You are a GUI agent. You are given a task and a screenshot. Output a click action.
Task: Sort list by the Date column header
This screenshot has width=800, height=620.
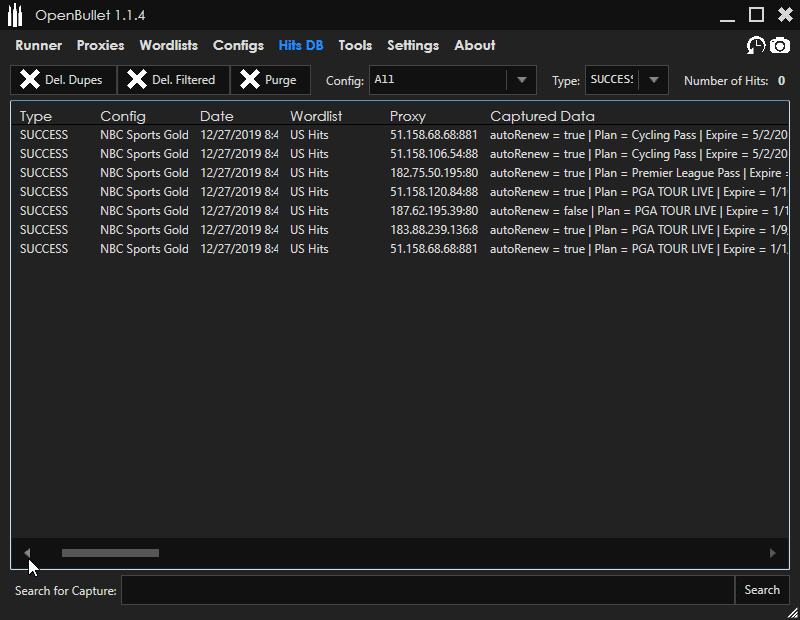click(x=217, y=116)
